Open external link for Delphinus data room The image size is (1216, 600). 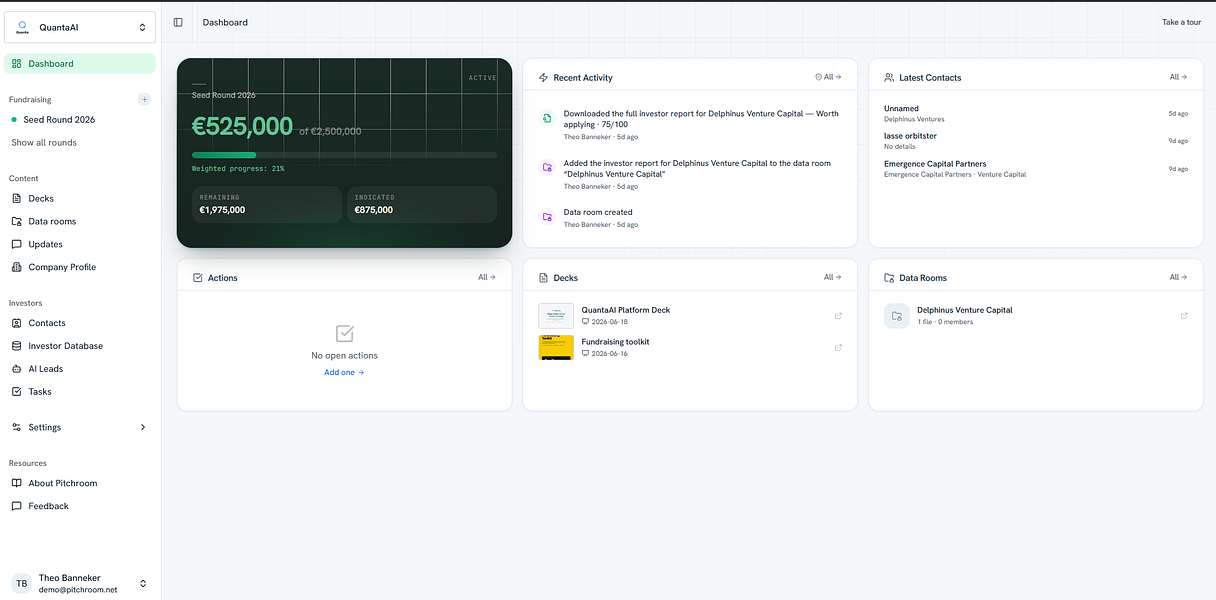pos(1184,316)
